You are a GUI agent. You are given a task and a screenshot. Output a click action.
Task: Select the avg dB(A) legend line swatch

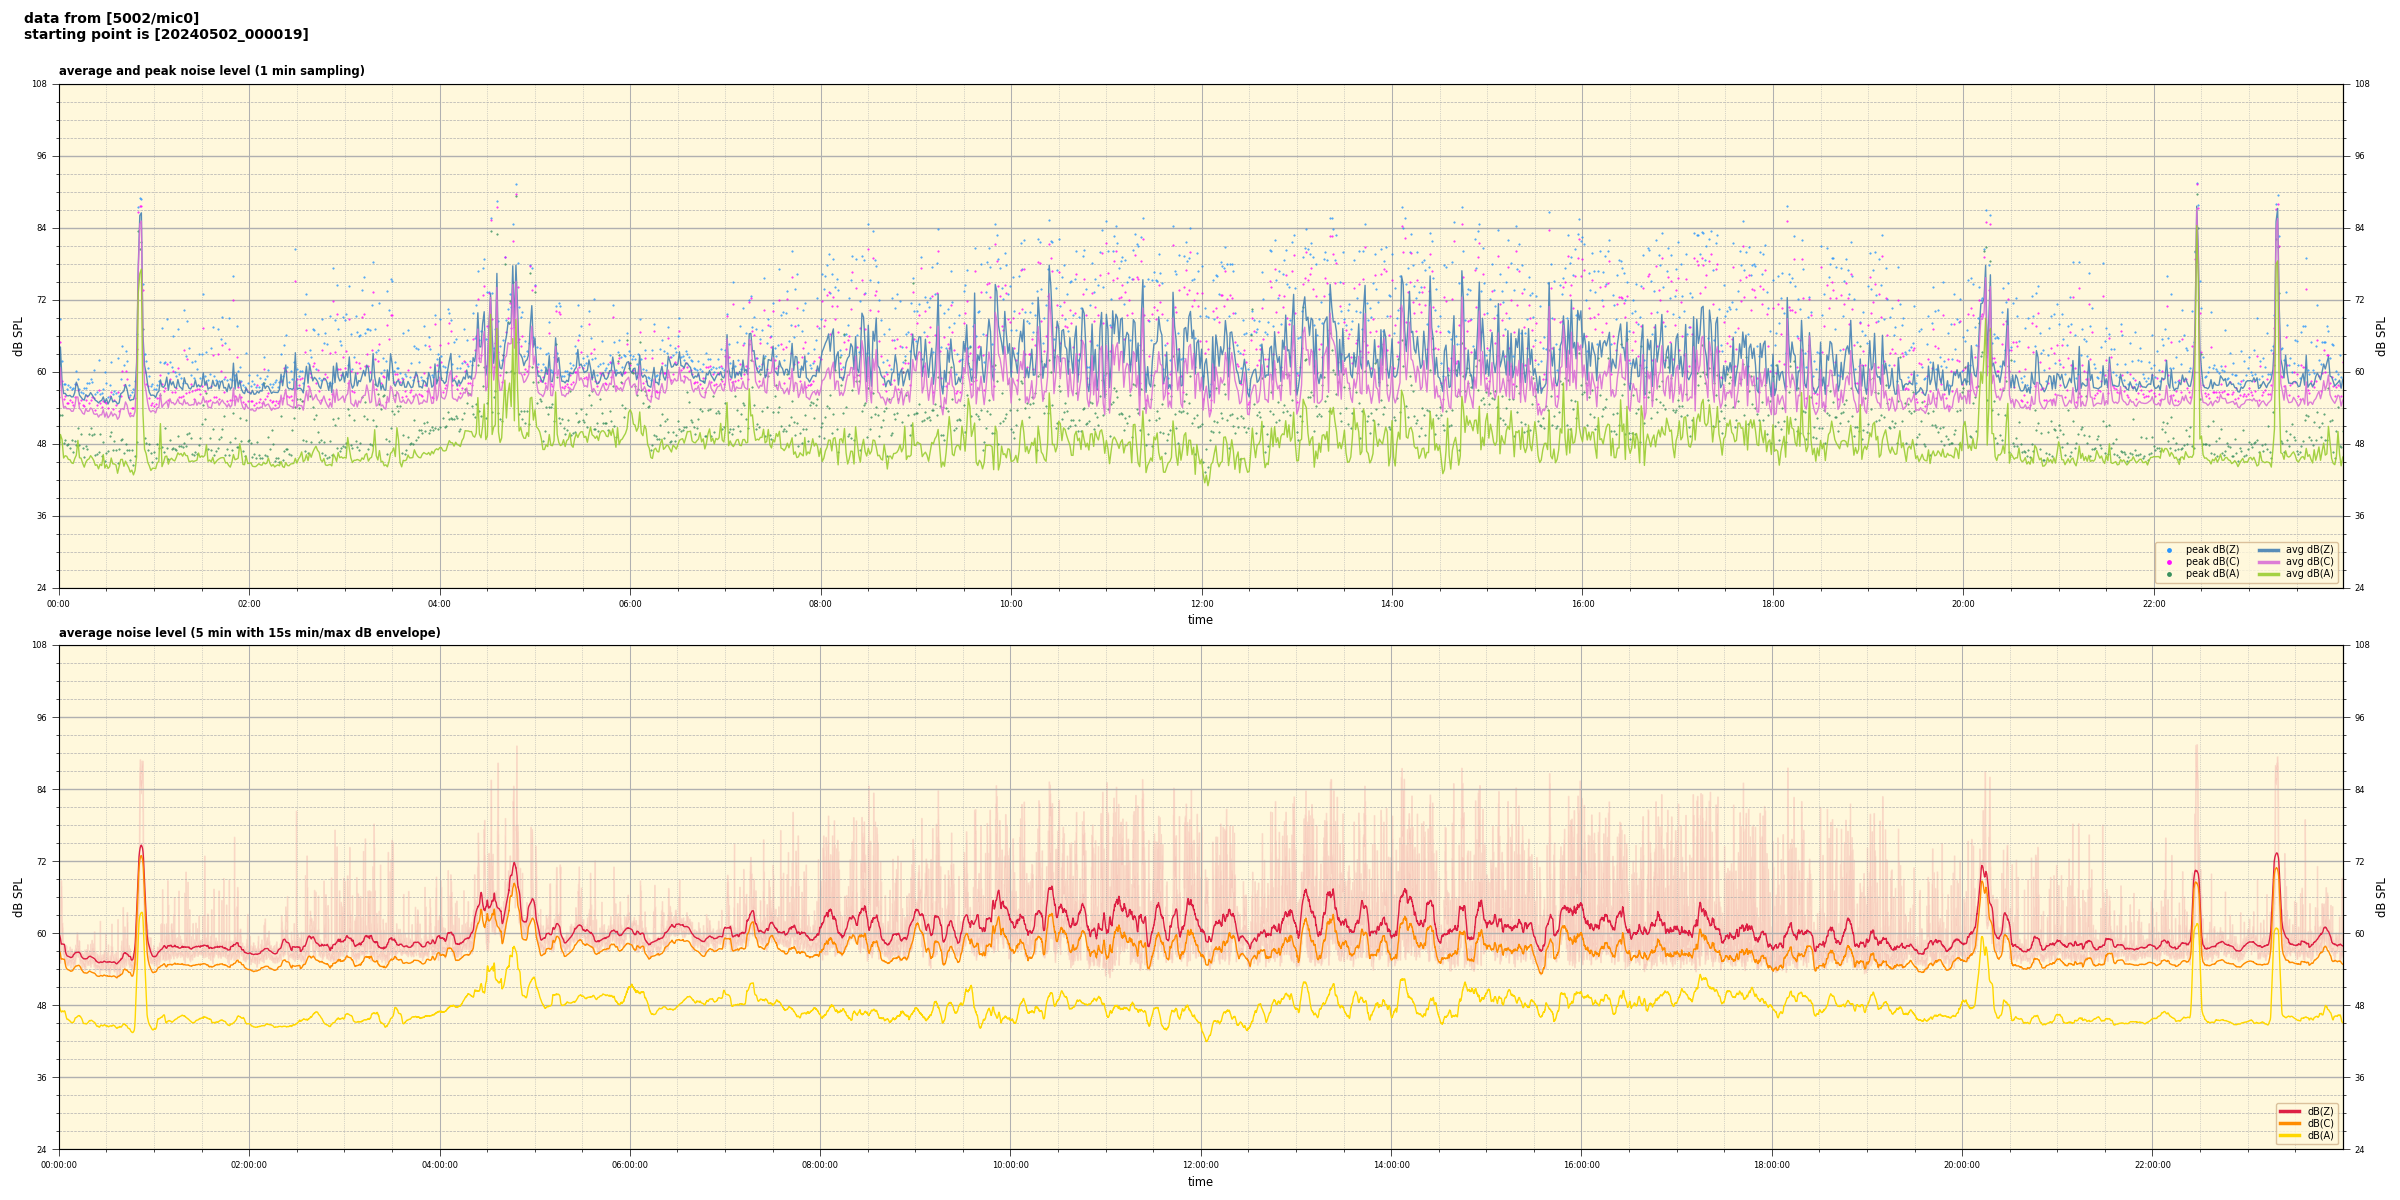(2269, 574)
